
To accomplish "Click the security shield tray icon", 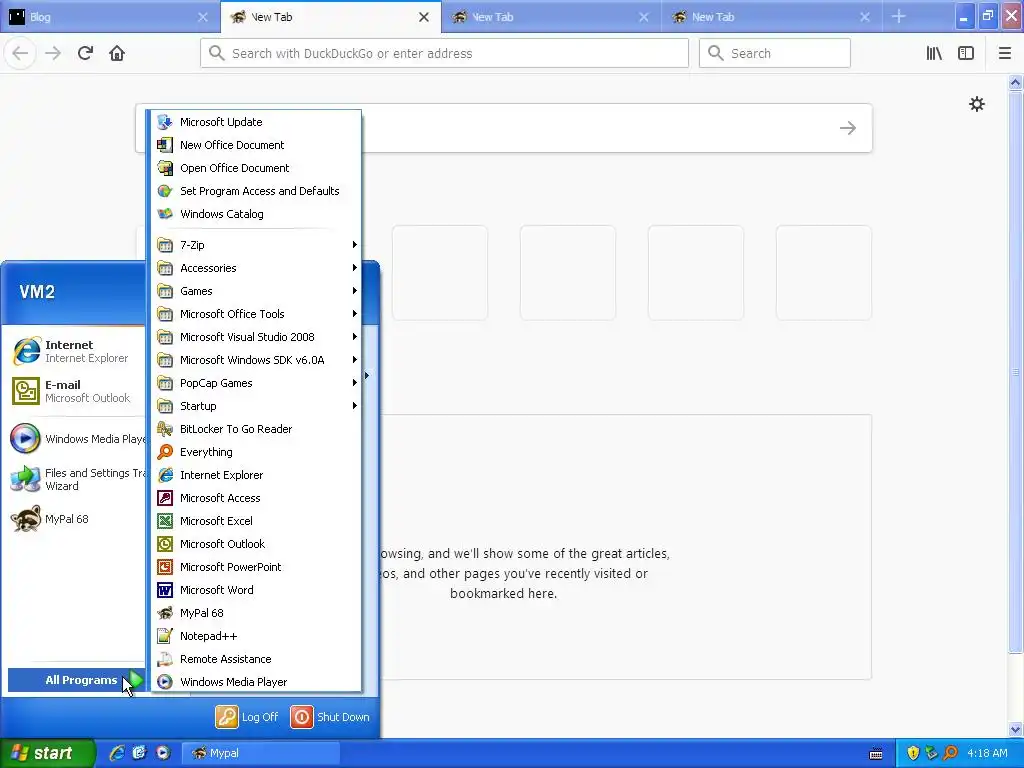I will point(913,753).
